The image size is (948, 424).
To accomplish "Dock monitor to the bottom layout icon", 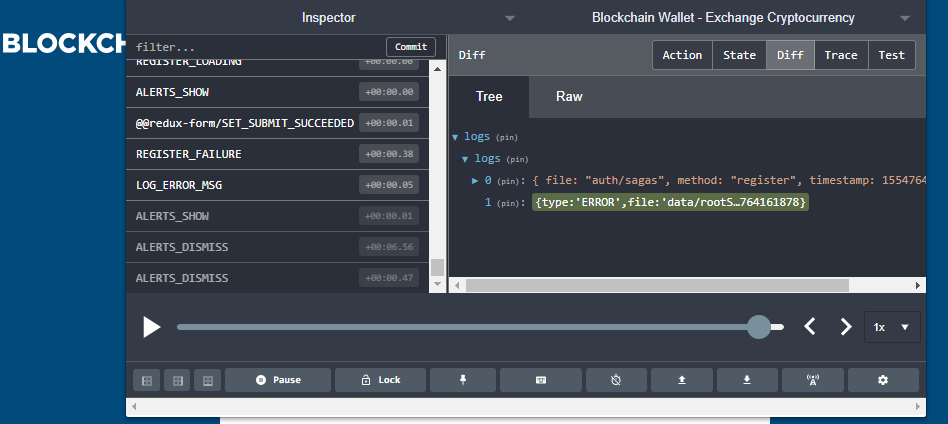I will [x=207, y=380].
